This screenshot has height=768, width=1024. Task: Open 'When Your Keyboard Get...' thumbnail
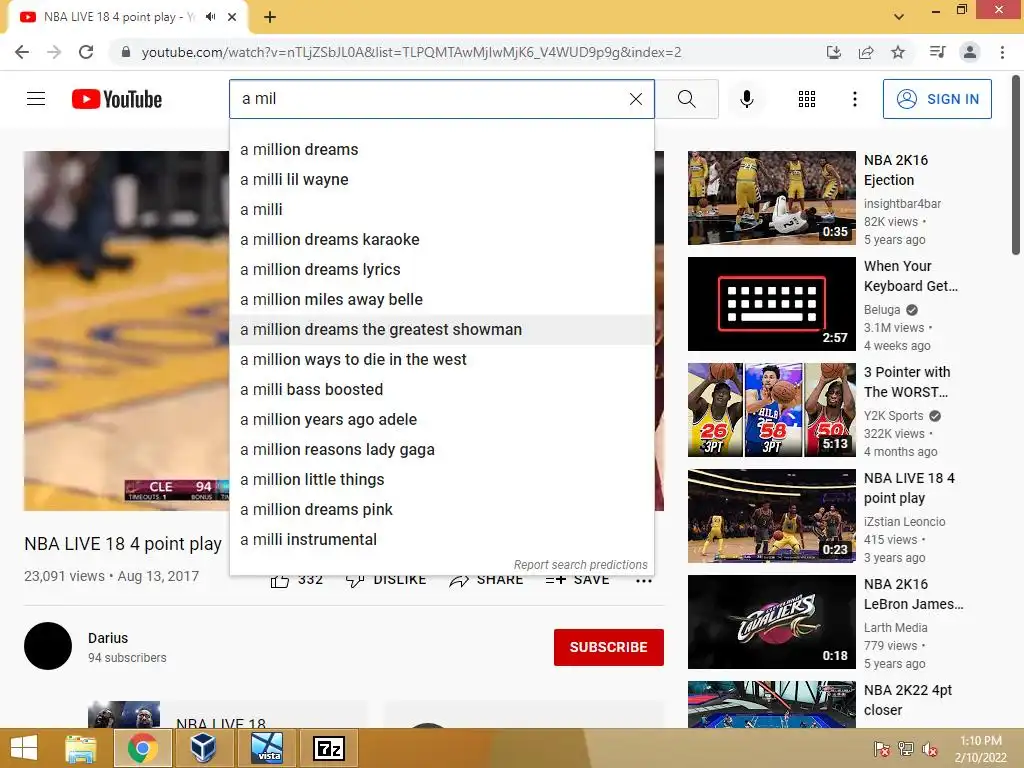point(771,304)
